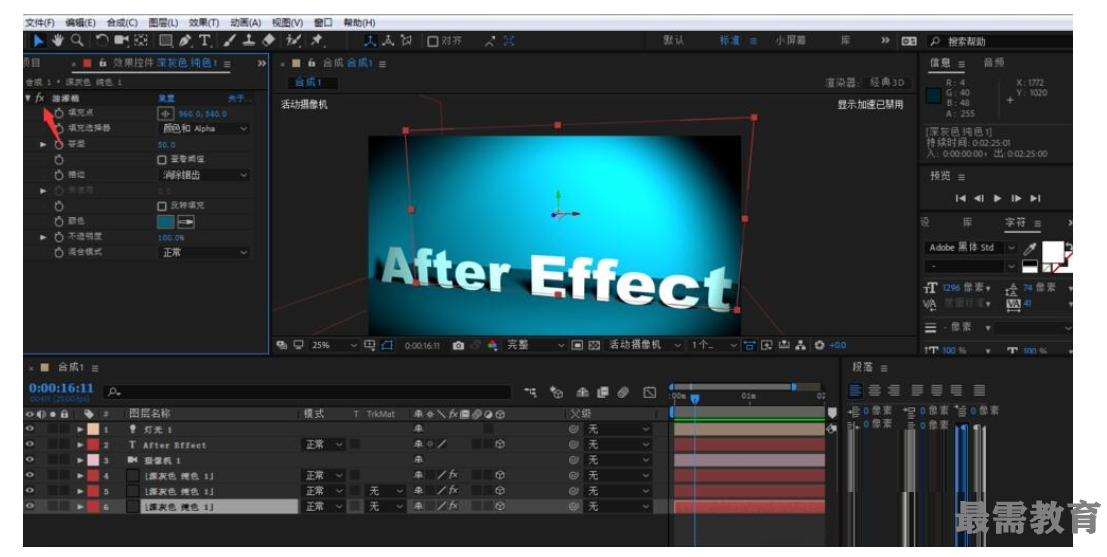The image size is (1107, 557).
Task: Select the Brush tool
Action: [229, 41]
